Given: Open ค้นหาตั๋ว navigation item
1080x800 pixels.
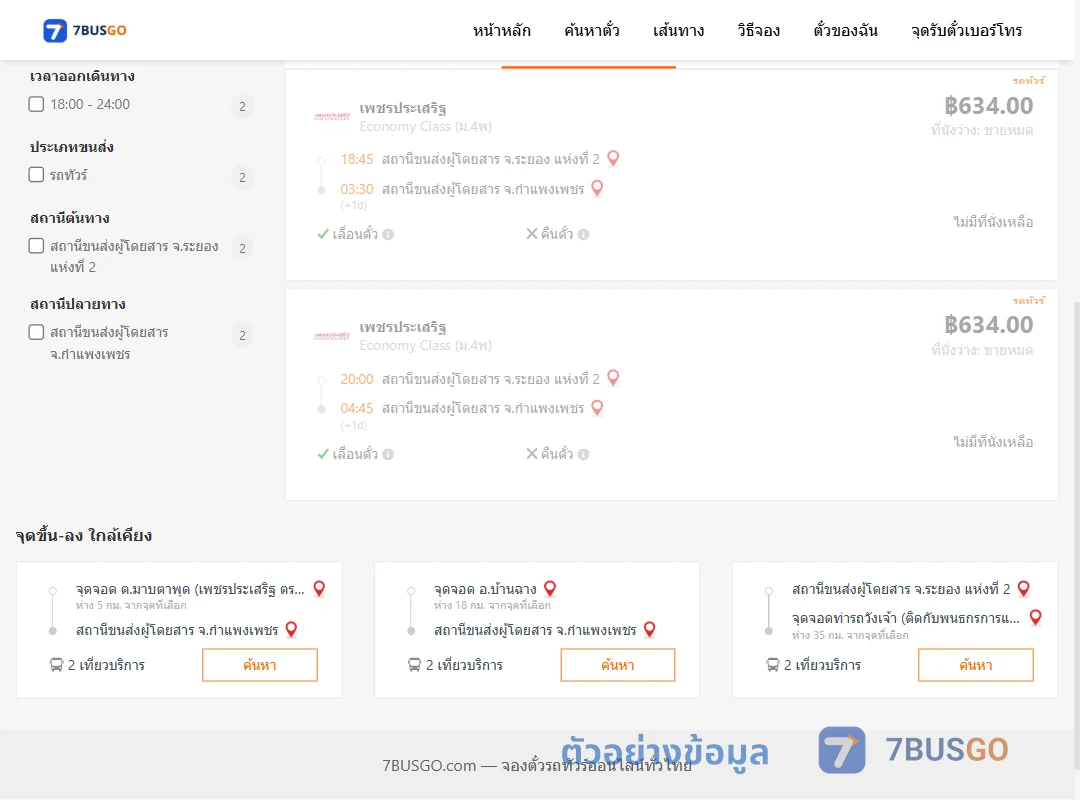Looking at the screenshot, I should click(592, 30).
